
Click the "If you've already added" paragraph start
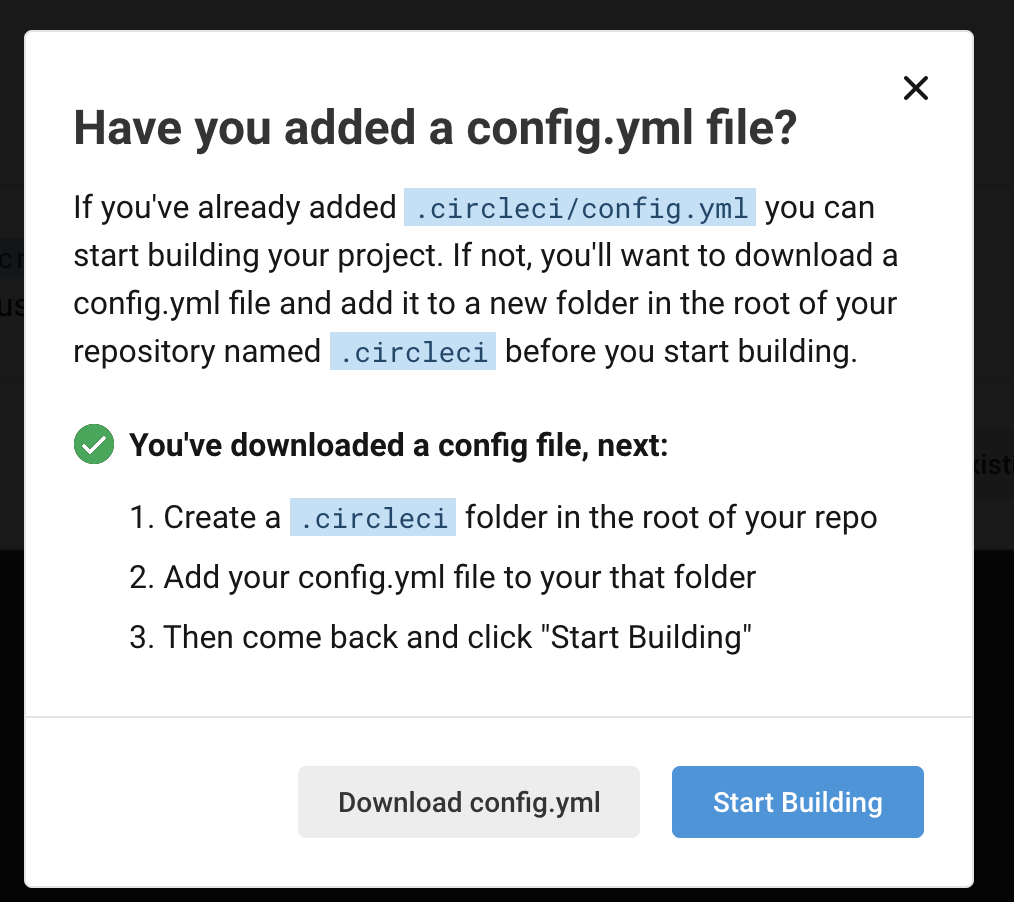[x=235, y=208]
